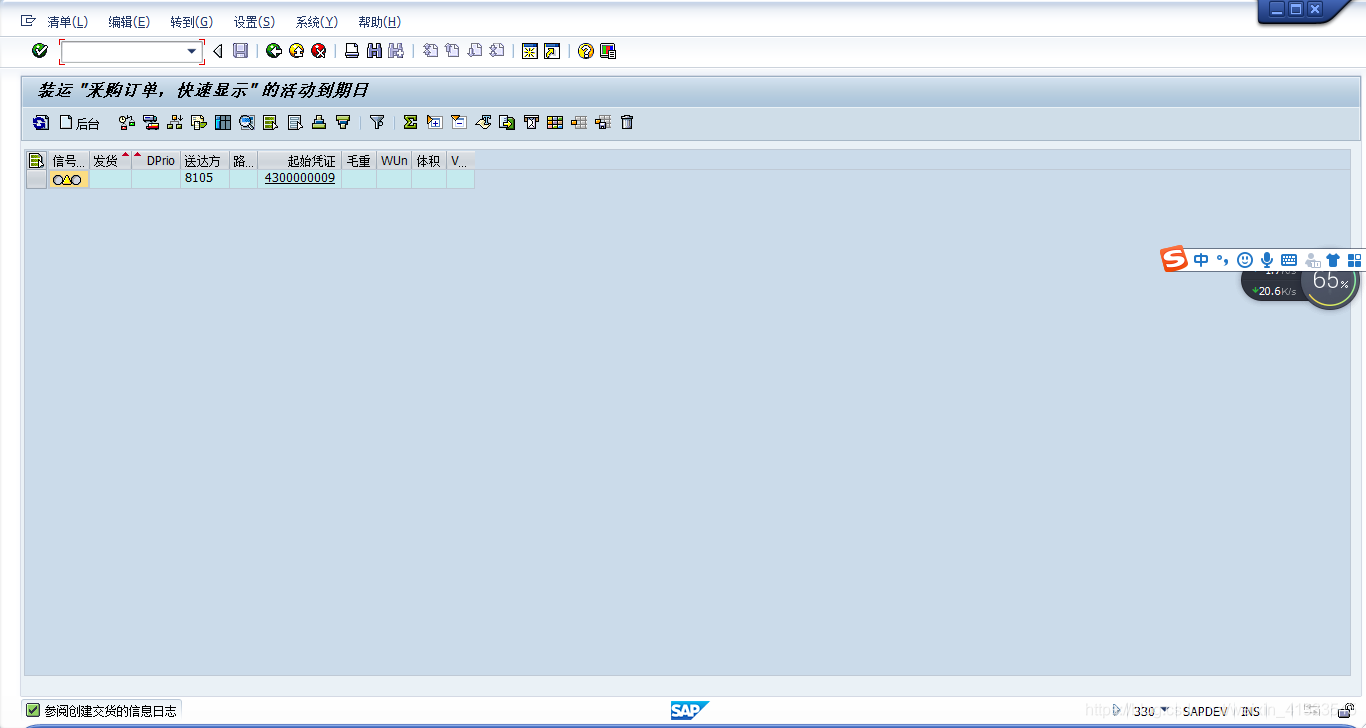Click the Subtotals collapse icon
The width and height of the screenshot is (1366, 728).
click(x=458, y=122)
